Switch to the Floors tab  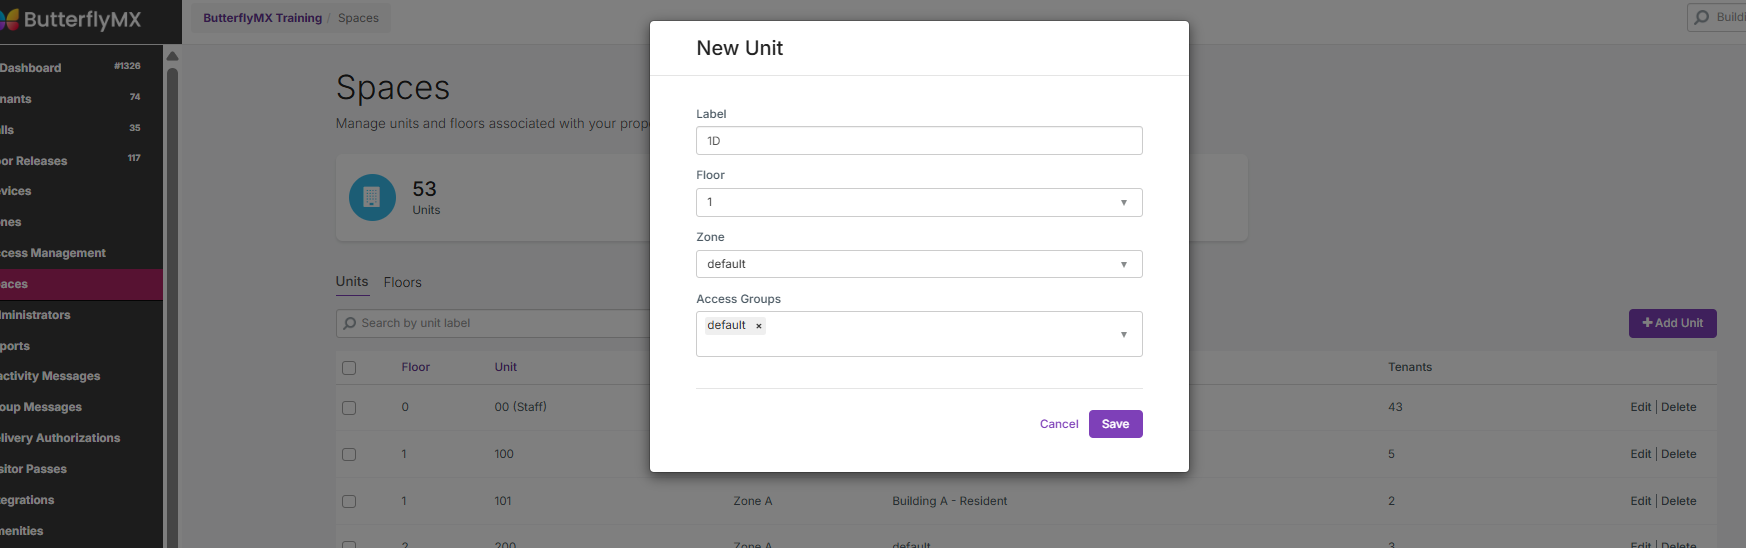click(402, 283)
